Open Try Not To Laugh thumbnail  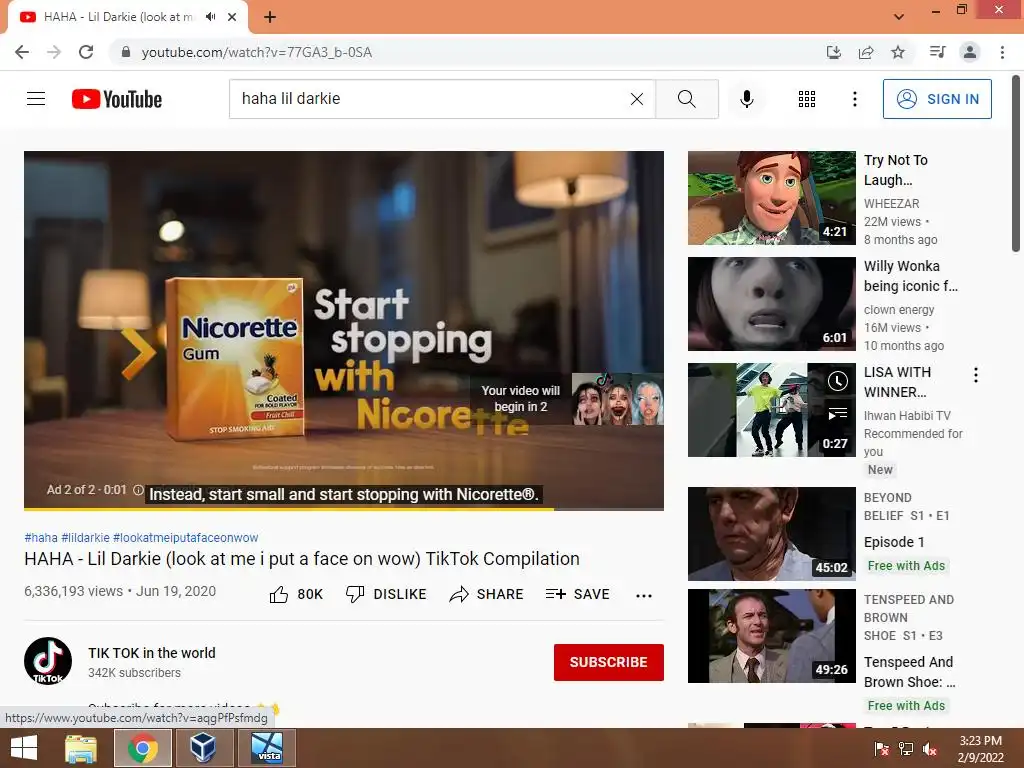point(771,198)
